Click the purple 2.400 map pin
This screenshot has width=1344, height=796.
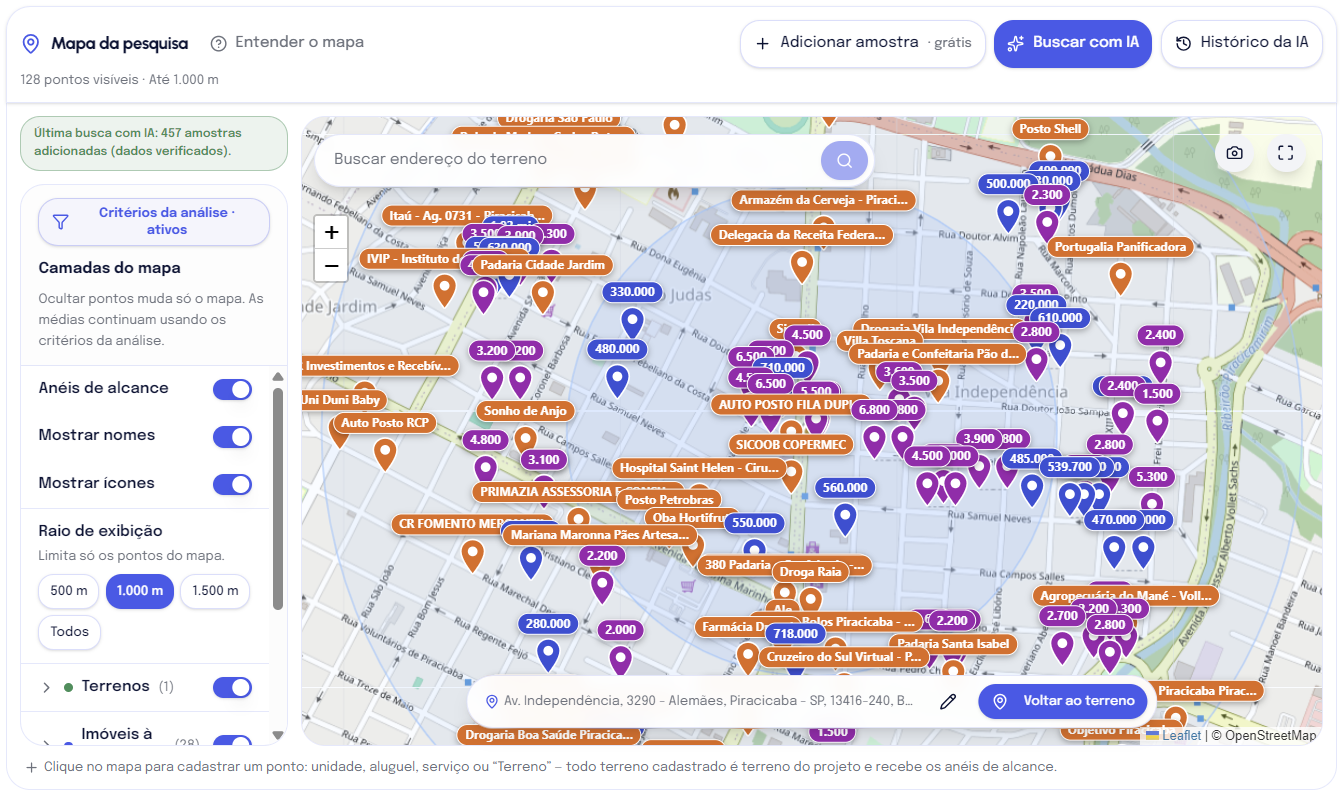pyautogui.click(x=1160, y=366)
